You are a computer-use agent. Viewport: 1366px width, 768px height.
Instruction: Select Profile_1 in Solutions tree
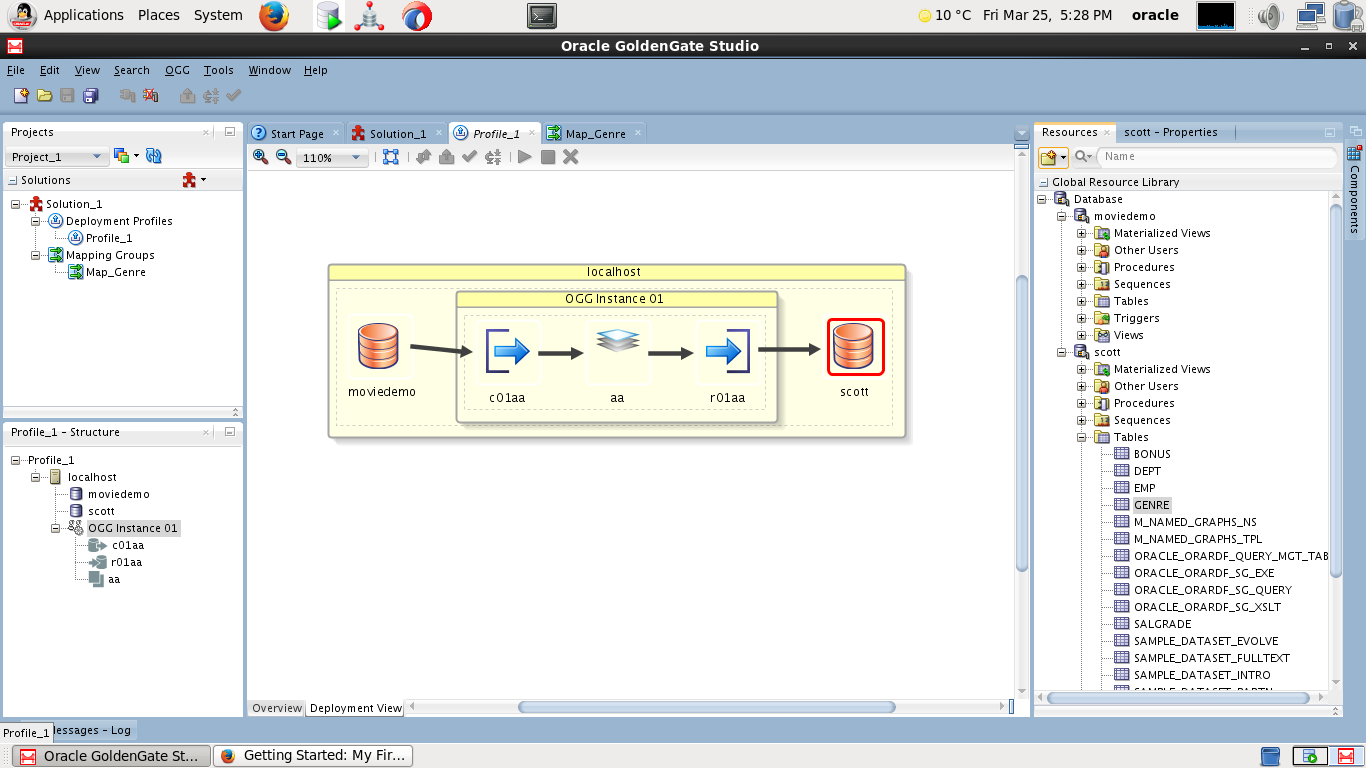tap(109, 238)
